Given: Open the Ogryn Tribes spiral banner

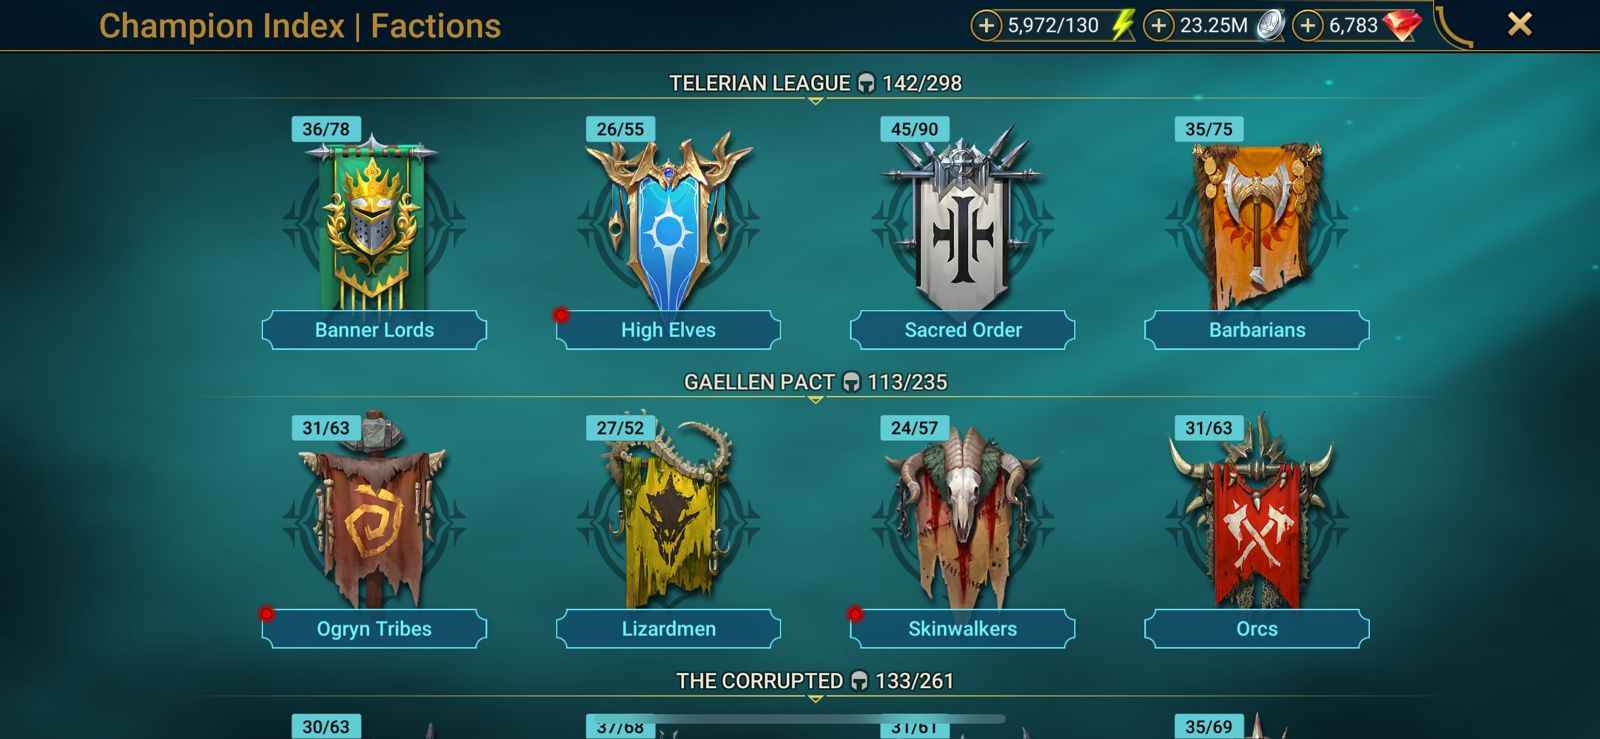Looking at the screenshot, I should point(373,512).
